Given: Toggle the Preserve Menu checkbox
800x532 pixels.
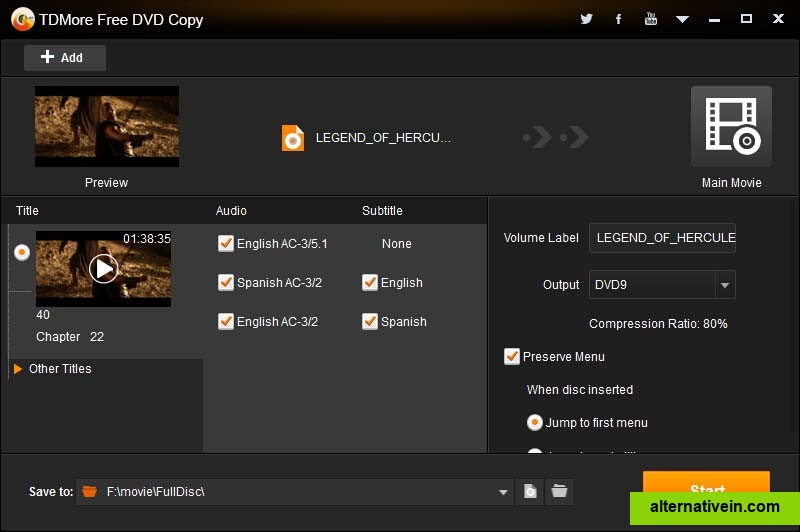Looking at the screenshot, I should tap(512, 356).
